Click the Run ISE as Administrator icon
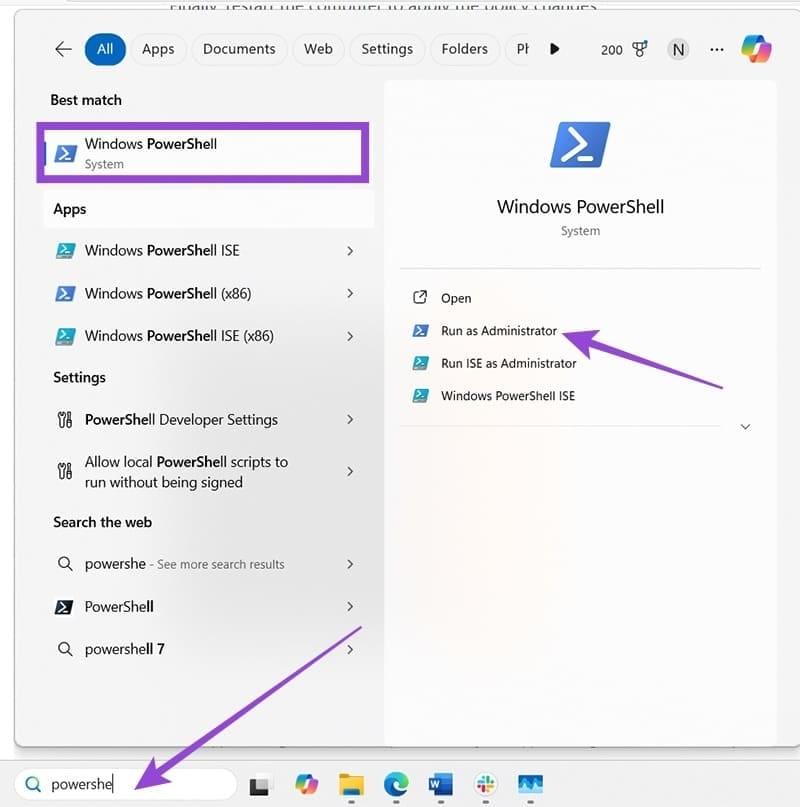 (421, 363)
